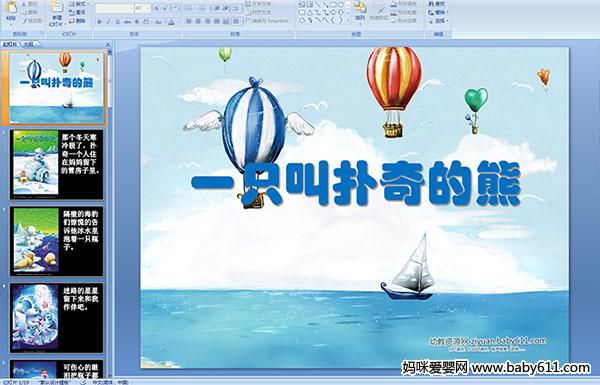Image resolution: width=600 pixels, height=385 pixels.
Task: Open the font color picker
Action: pyautogui.click(x=171, y=22)
